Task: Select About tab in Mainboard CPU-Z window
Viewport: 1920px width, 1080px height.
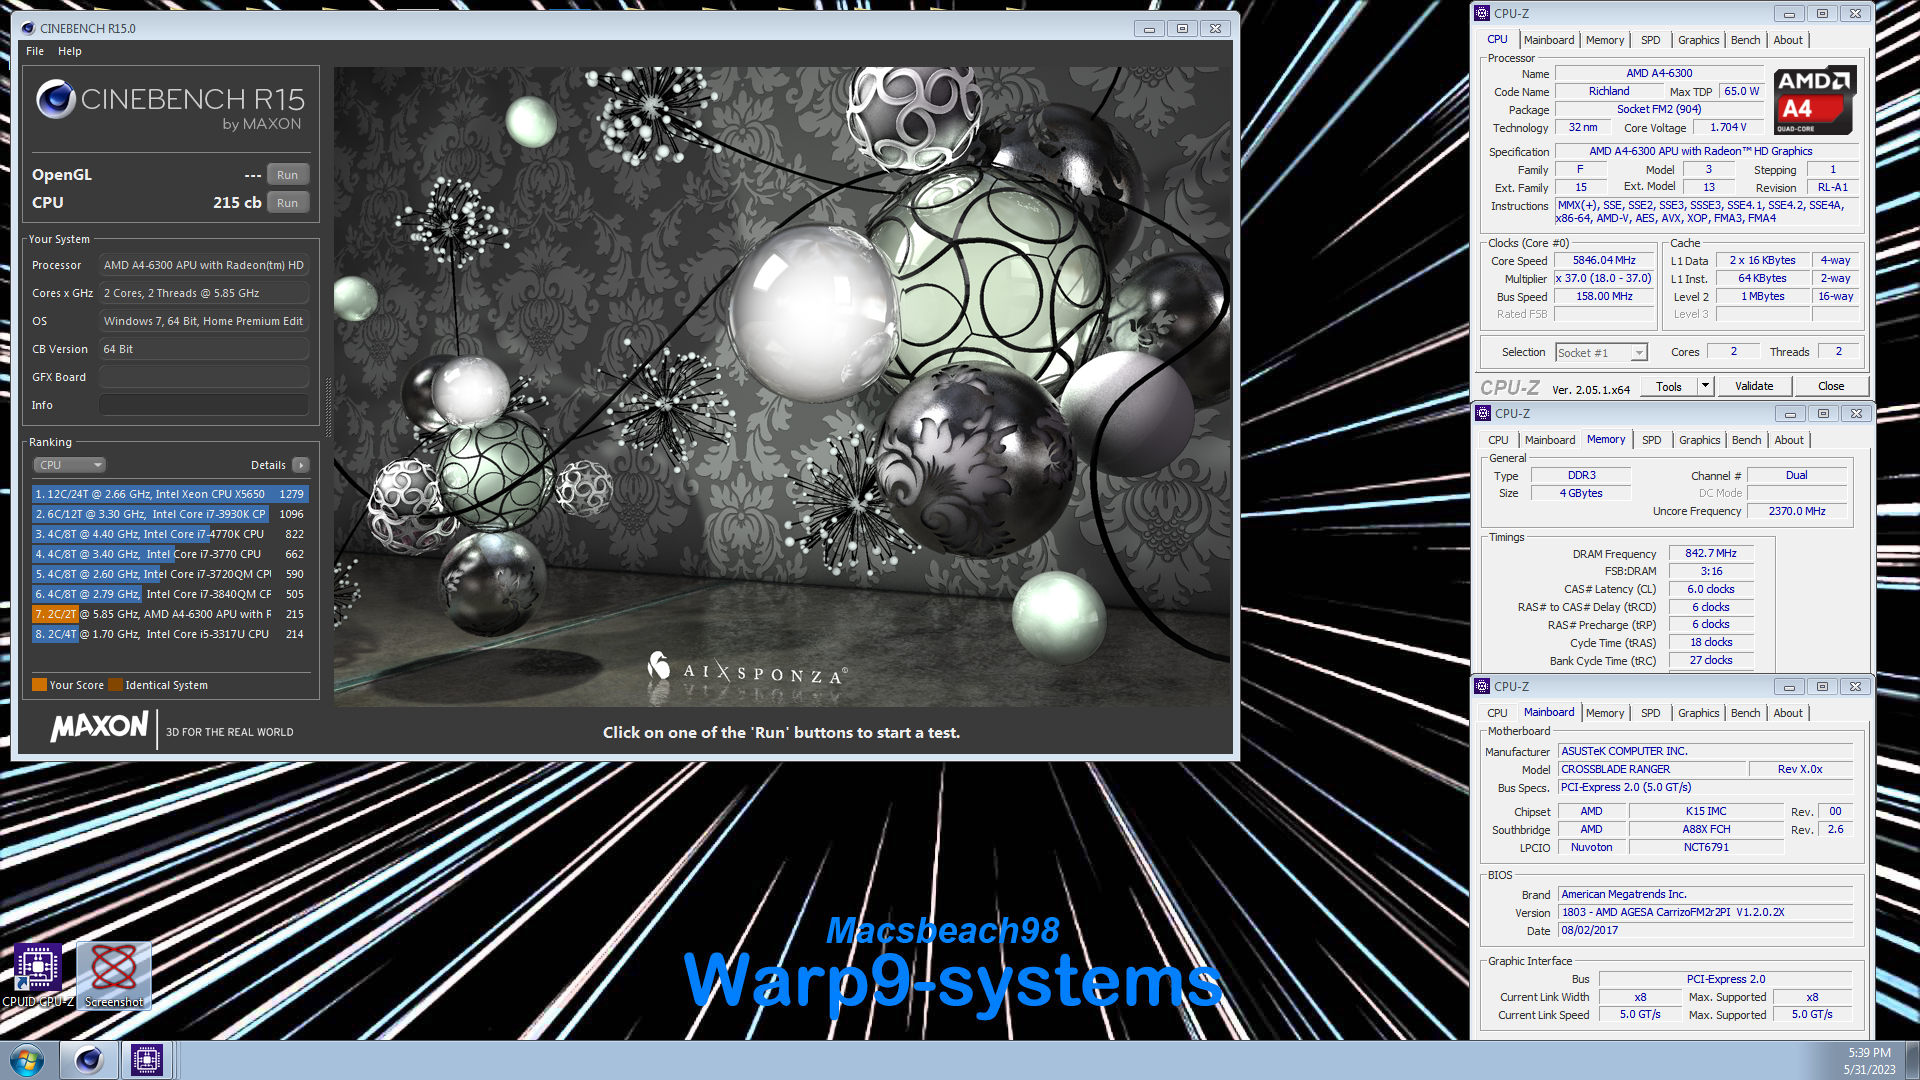Action: (1788, 713)
